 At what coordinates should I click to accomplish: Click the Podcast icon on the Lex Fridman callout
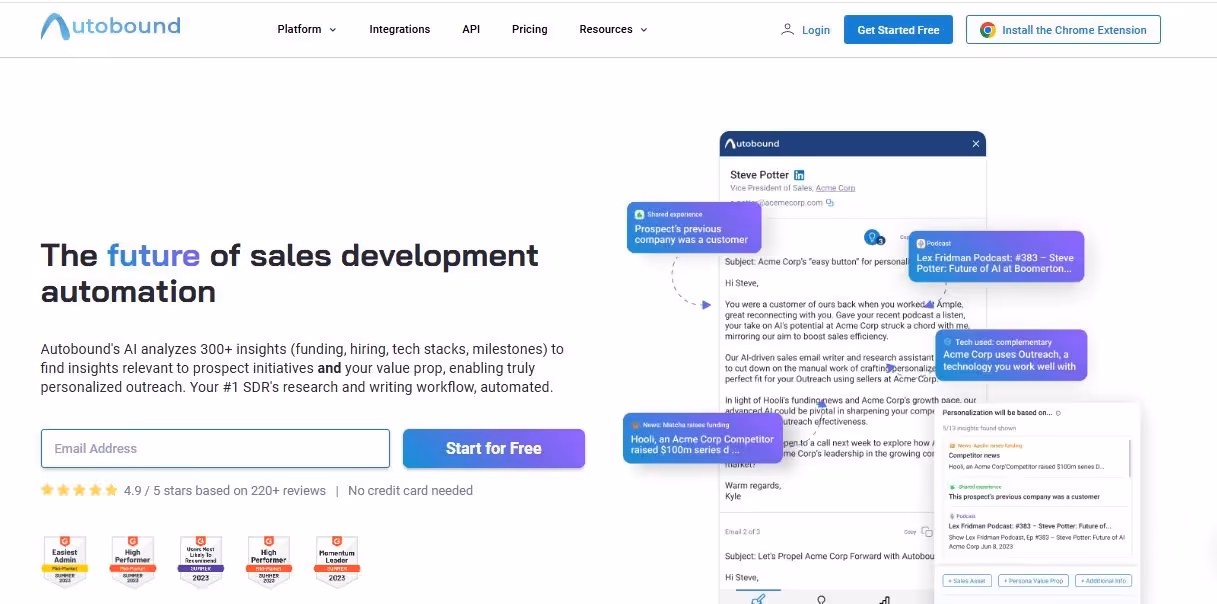coord(921,243)
